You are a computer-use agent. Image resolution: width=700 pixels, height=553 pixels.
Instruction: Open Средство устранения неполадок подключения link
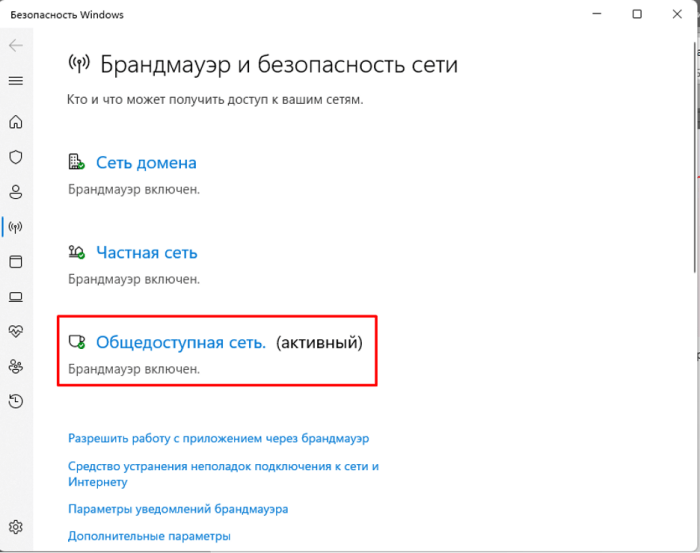[223, 474]
